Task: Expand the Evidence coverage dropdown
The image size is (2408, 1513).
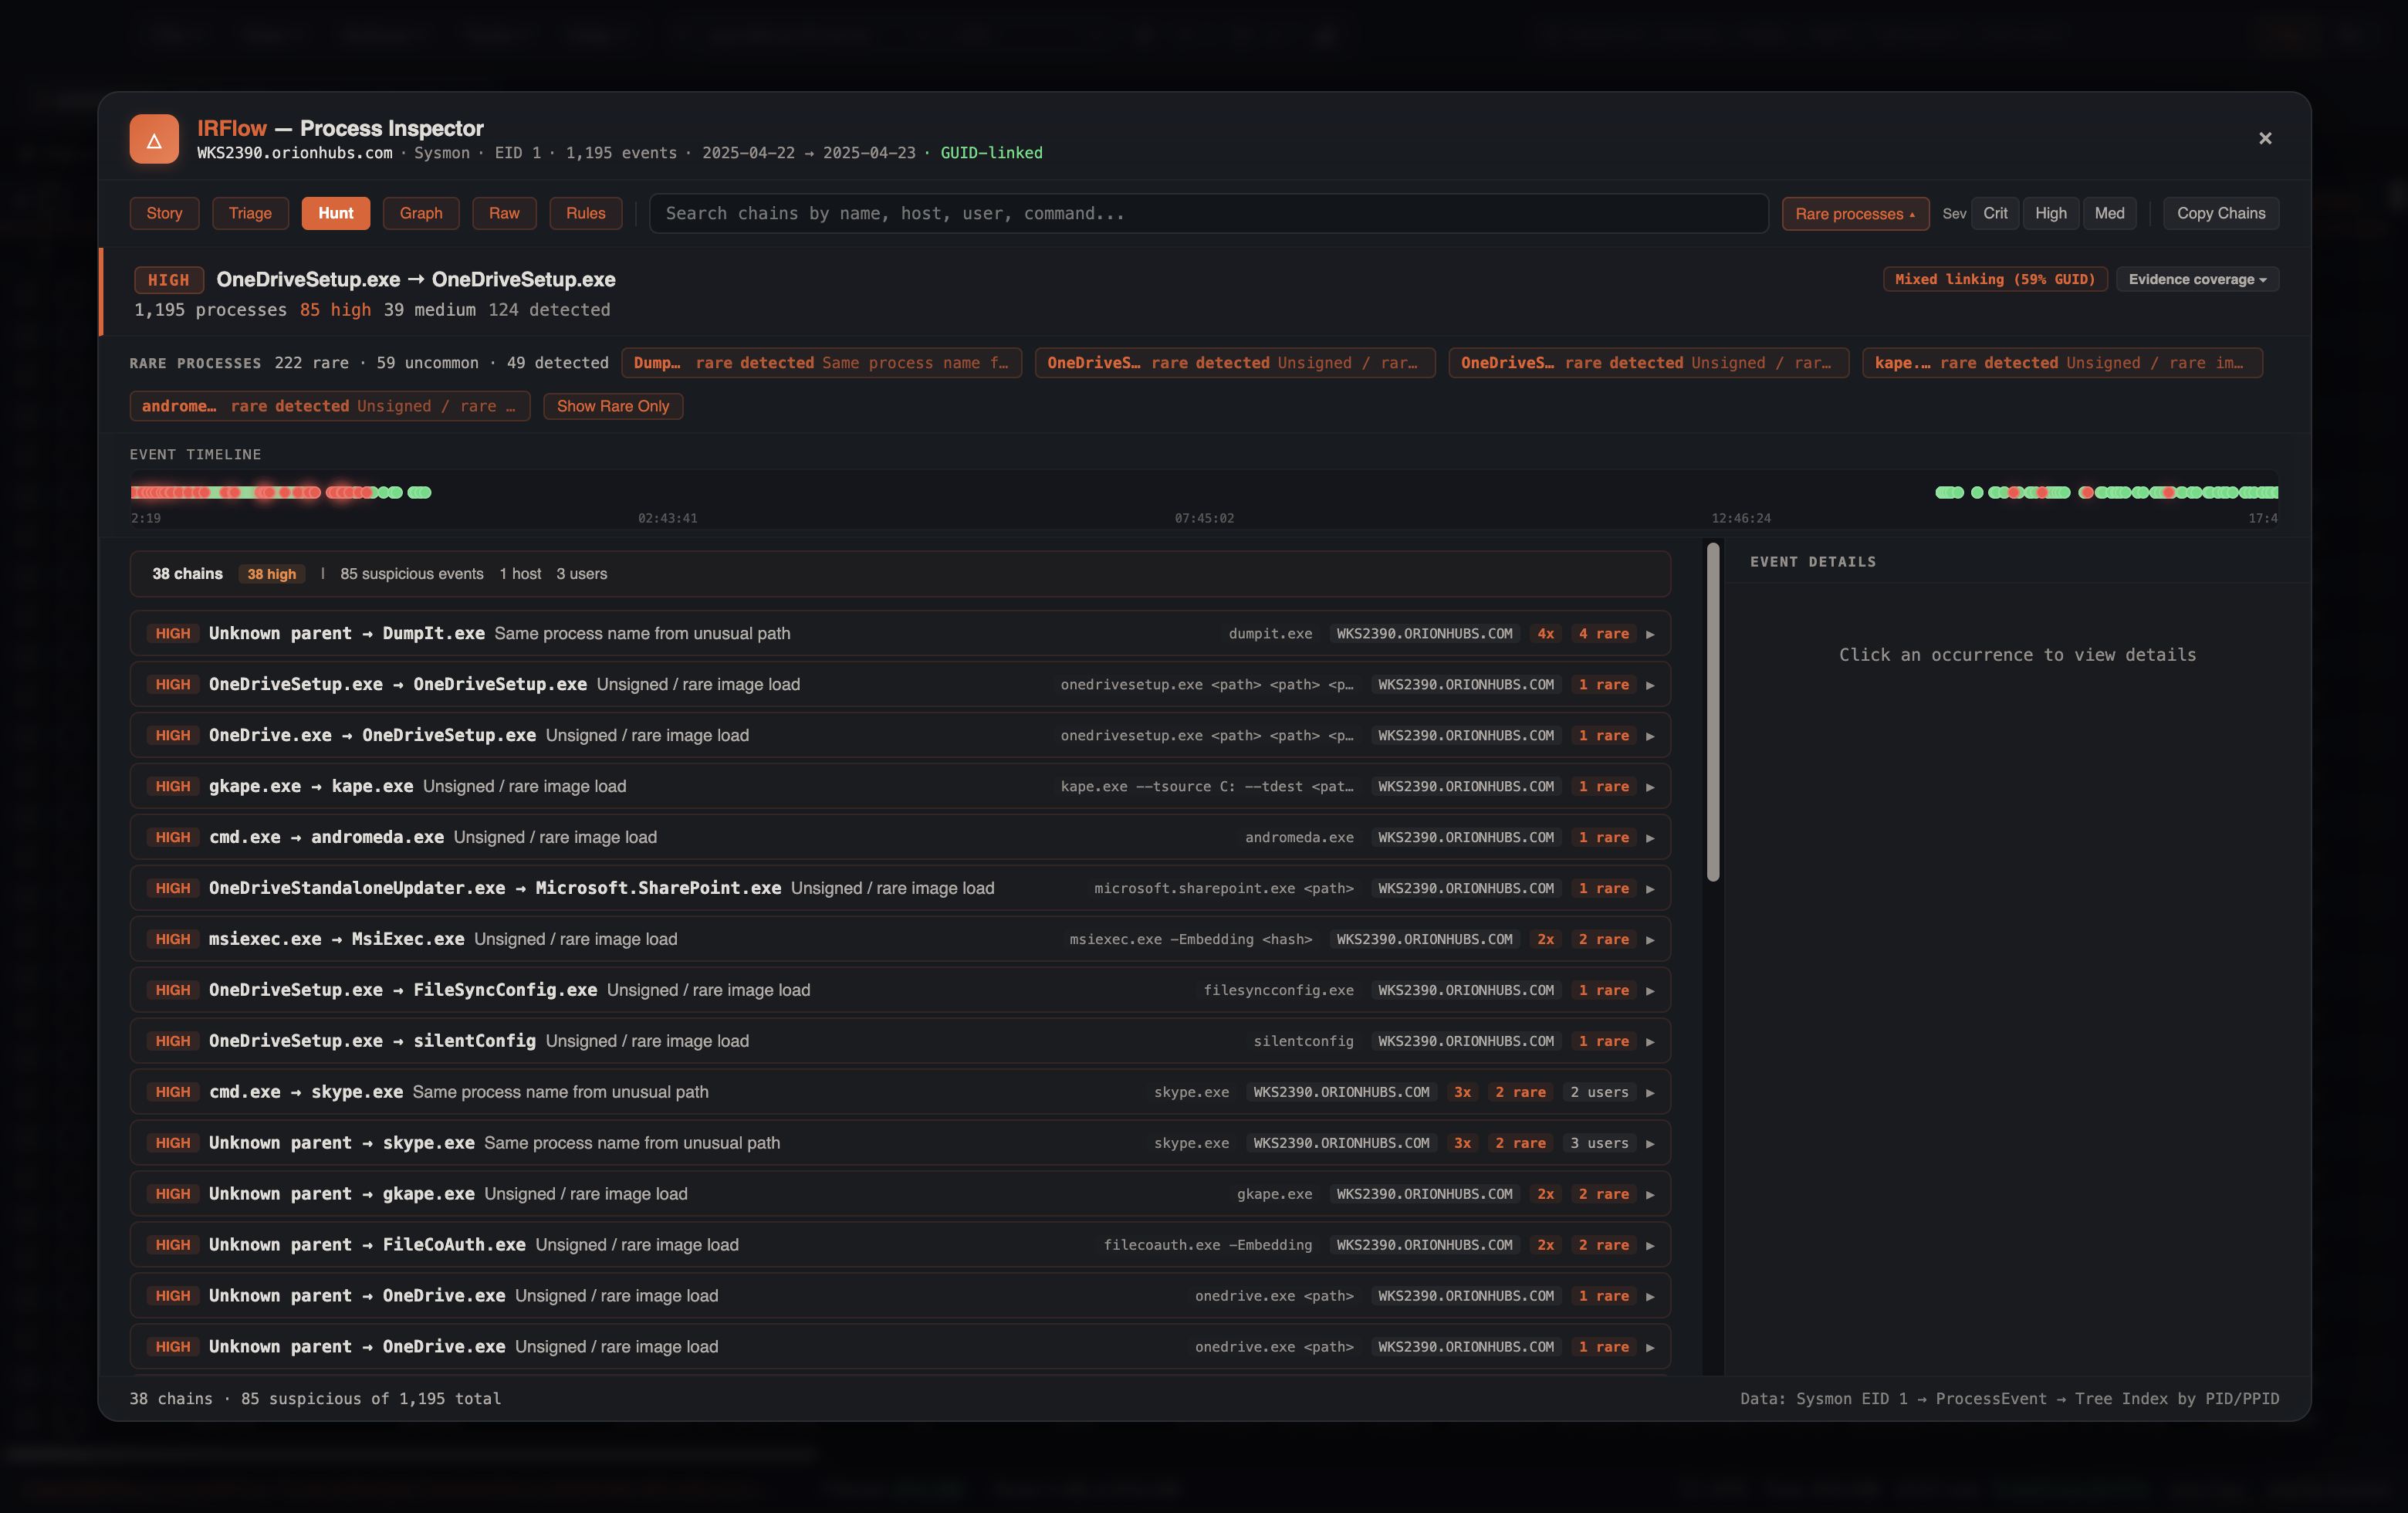Action: click(2197, 279)
